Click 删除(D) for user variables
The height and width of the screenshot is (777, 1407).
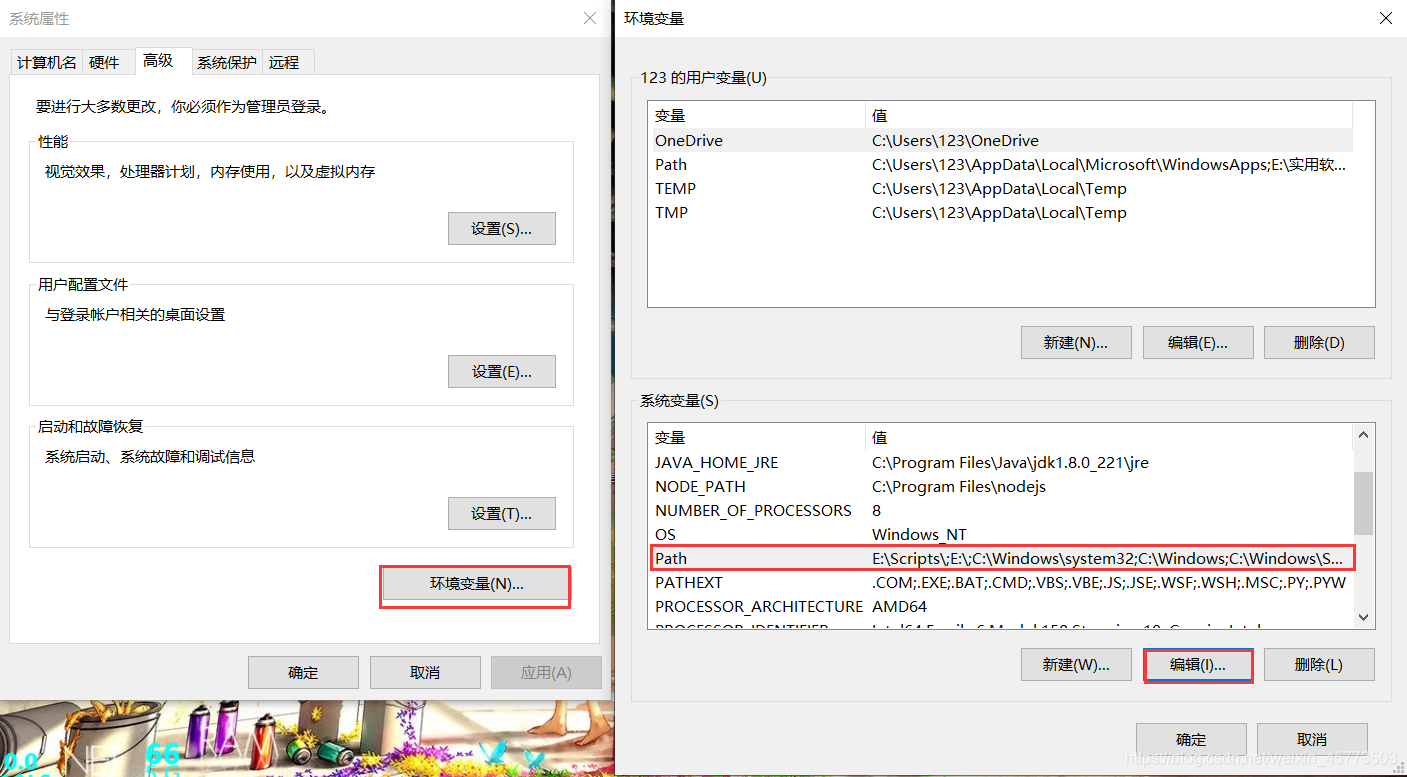[x=1319, y=342]
